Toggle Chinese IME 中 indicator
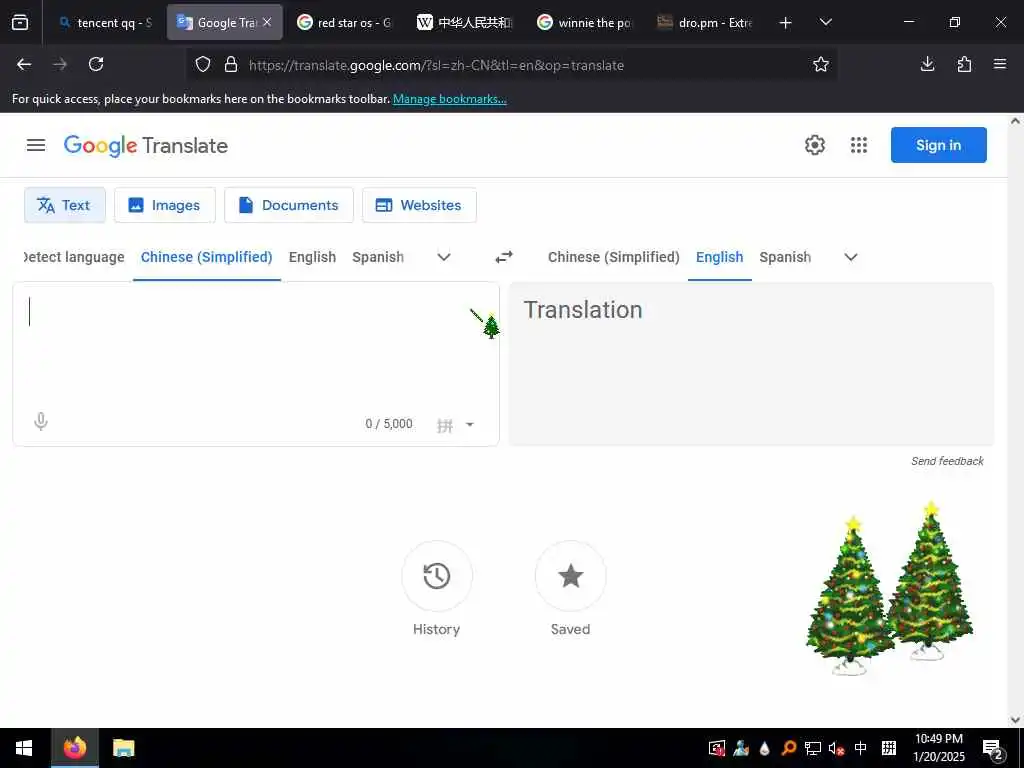 tap(861, 748)
